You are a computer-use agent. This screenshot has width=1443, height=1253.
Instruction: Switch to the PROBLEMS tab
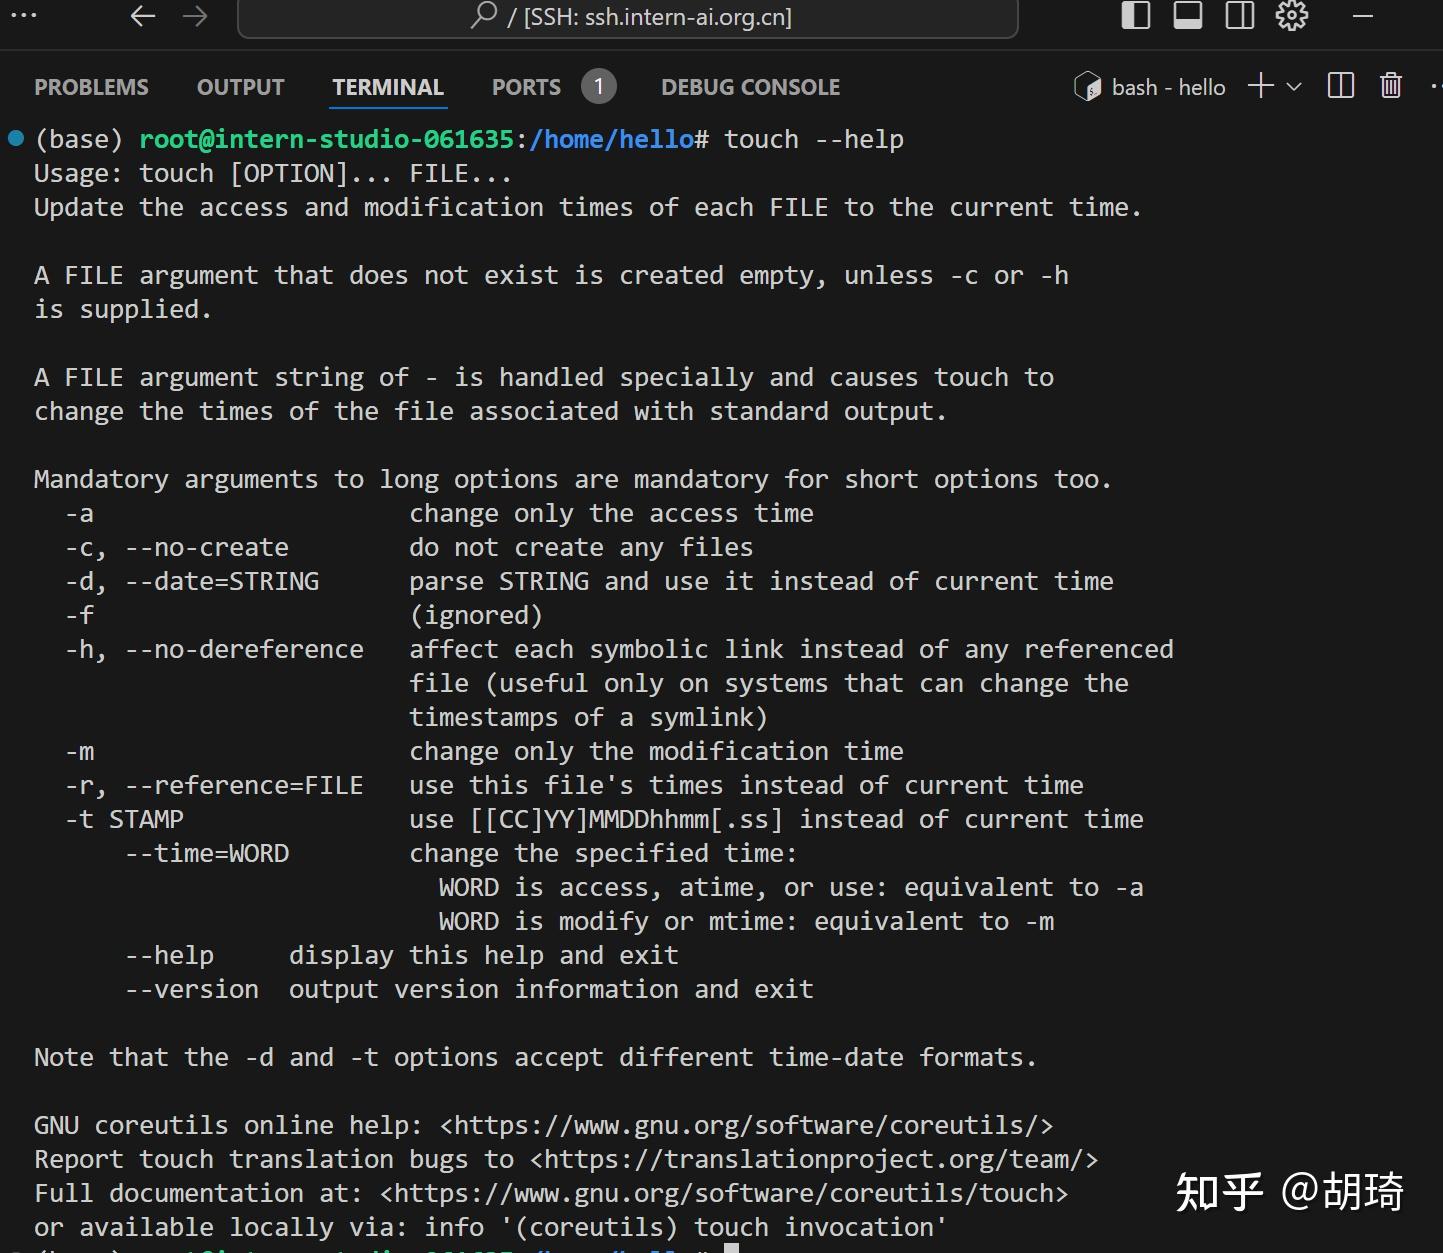[x=91, y=88]
